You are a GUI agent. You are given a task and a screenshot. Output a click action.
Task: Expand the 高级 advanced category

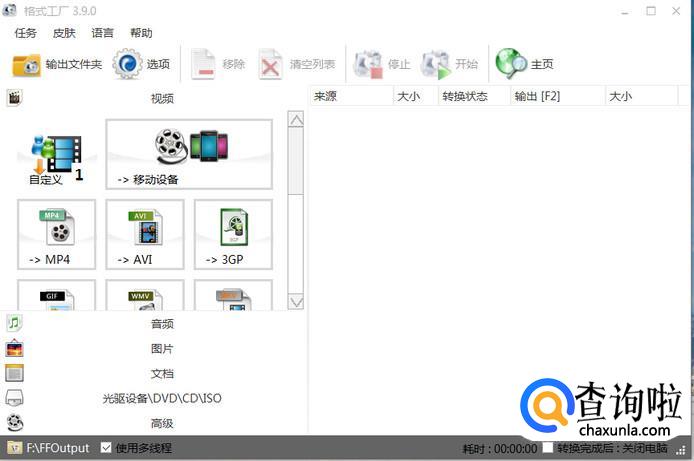(x=162, y=423)
